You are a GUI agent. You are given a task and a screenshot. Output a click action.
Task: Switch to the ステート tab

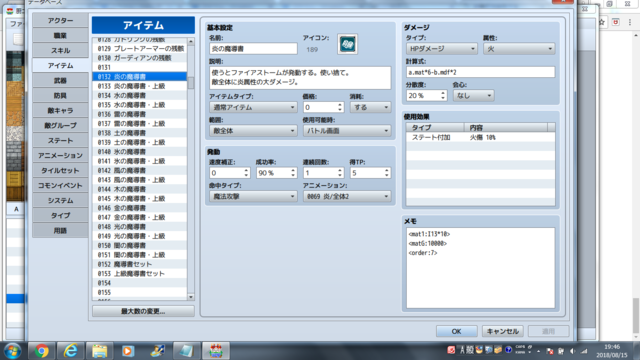click(60, 140)
